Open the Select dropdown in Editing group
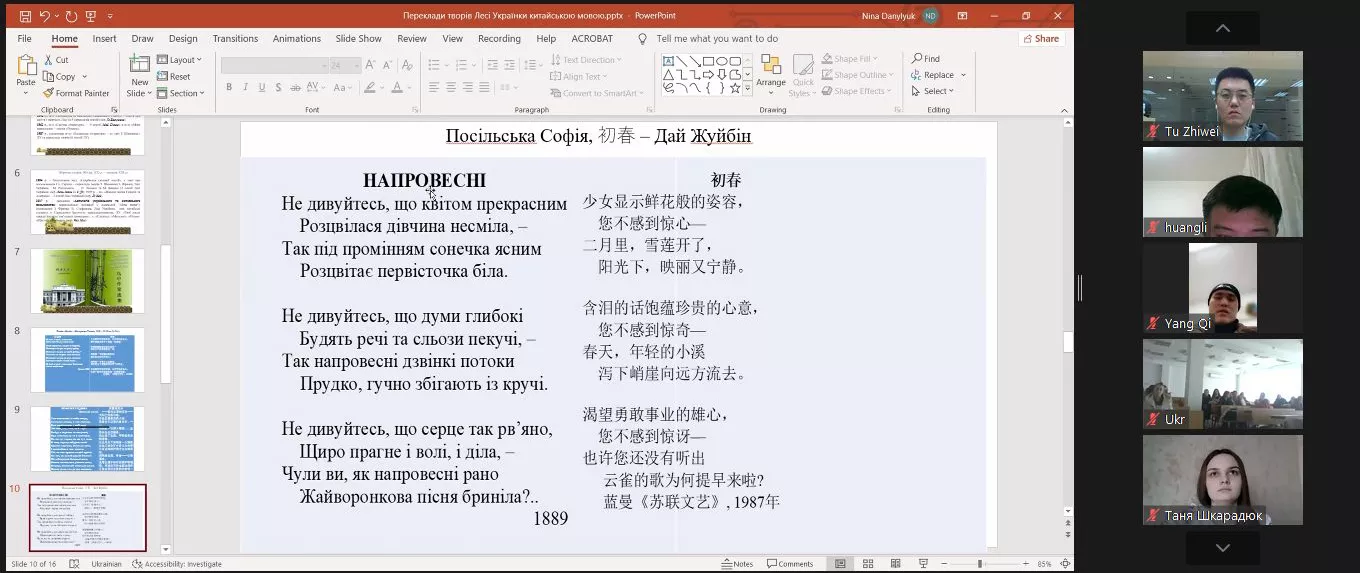Image resolution: width=1360 pixels, height=573 pixels. 933,91
